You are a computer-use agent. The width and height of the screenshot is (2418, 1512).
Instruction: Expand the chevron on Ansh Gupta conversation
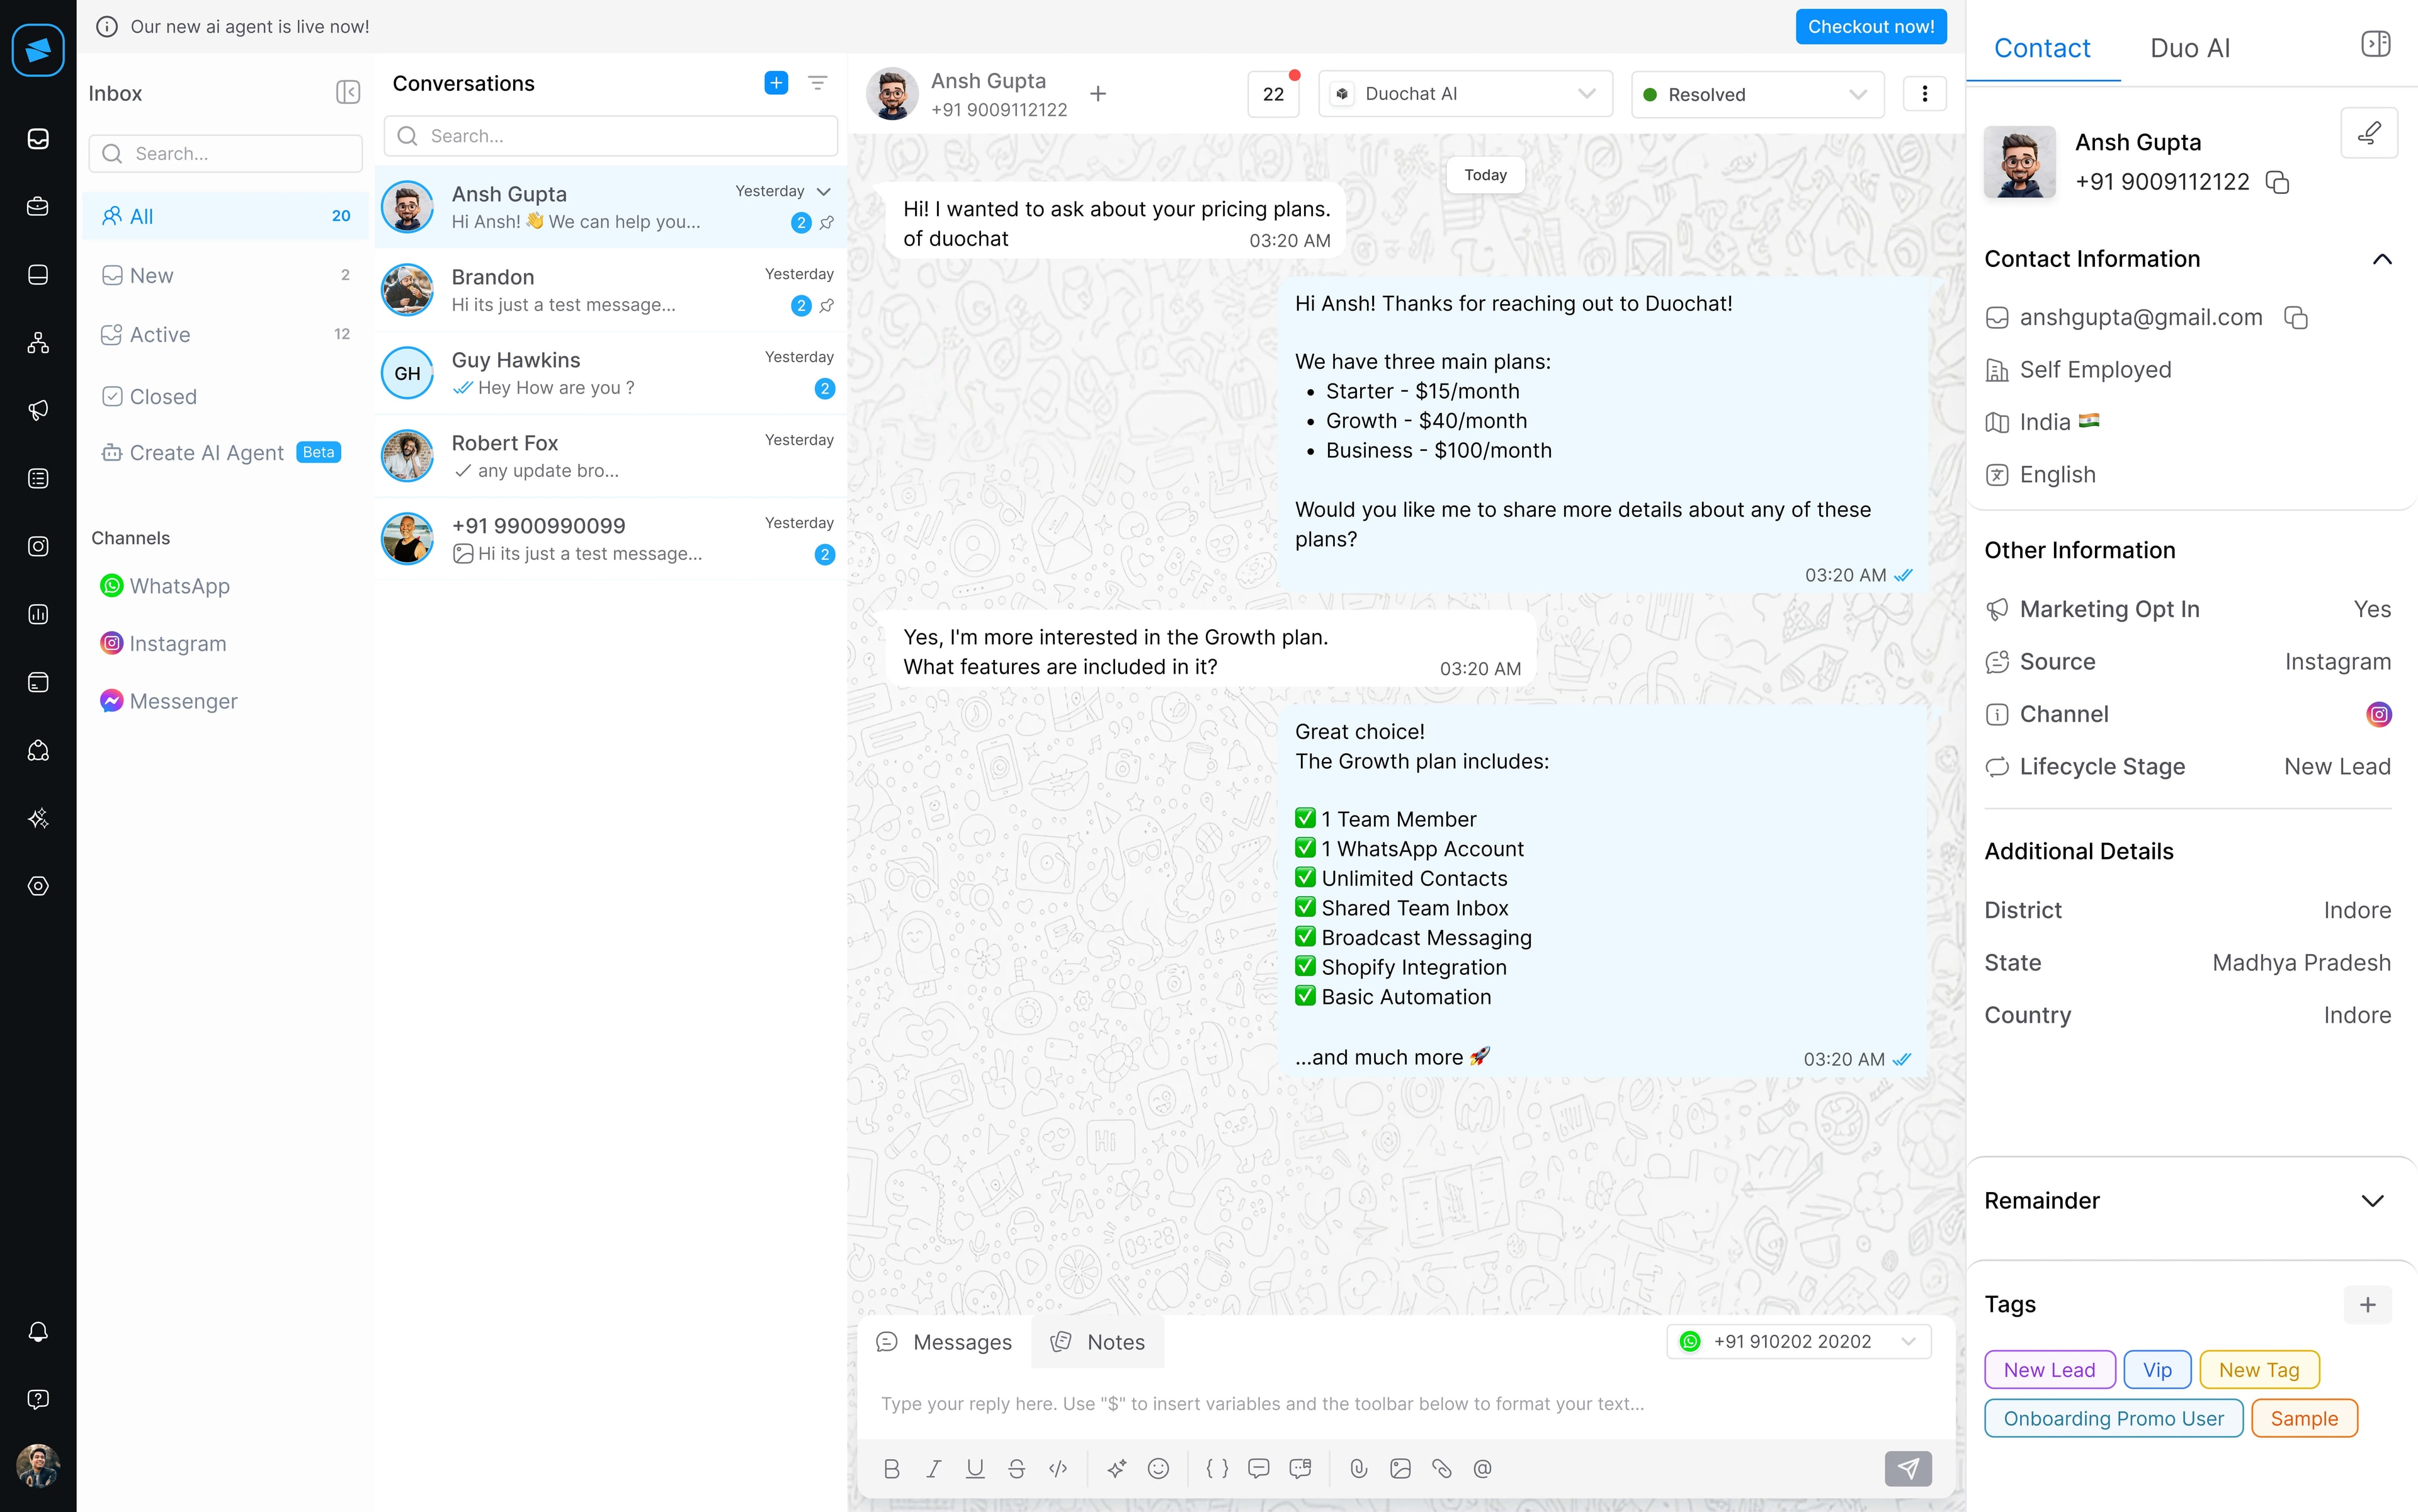[x=823, y=191]
